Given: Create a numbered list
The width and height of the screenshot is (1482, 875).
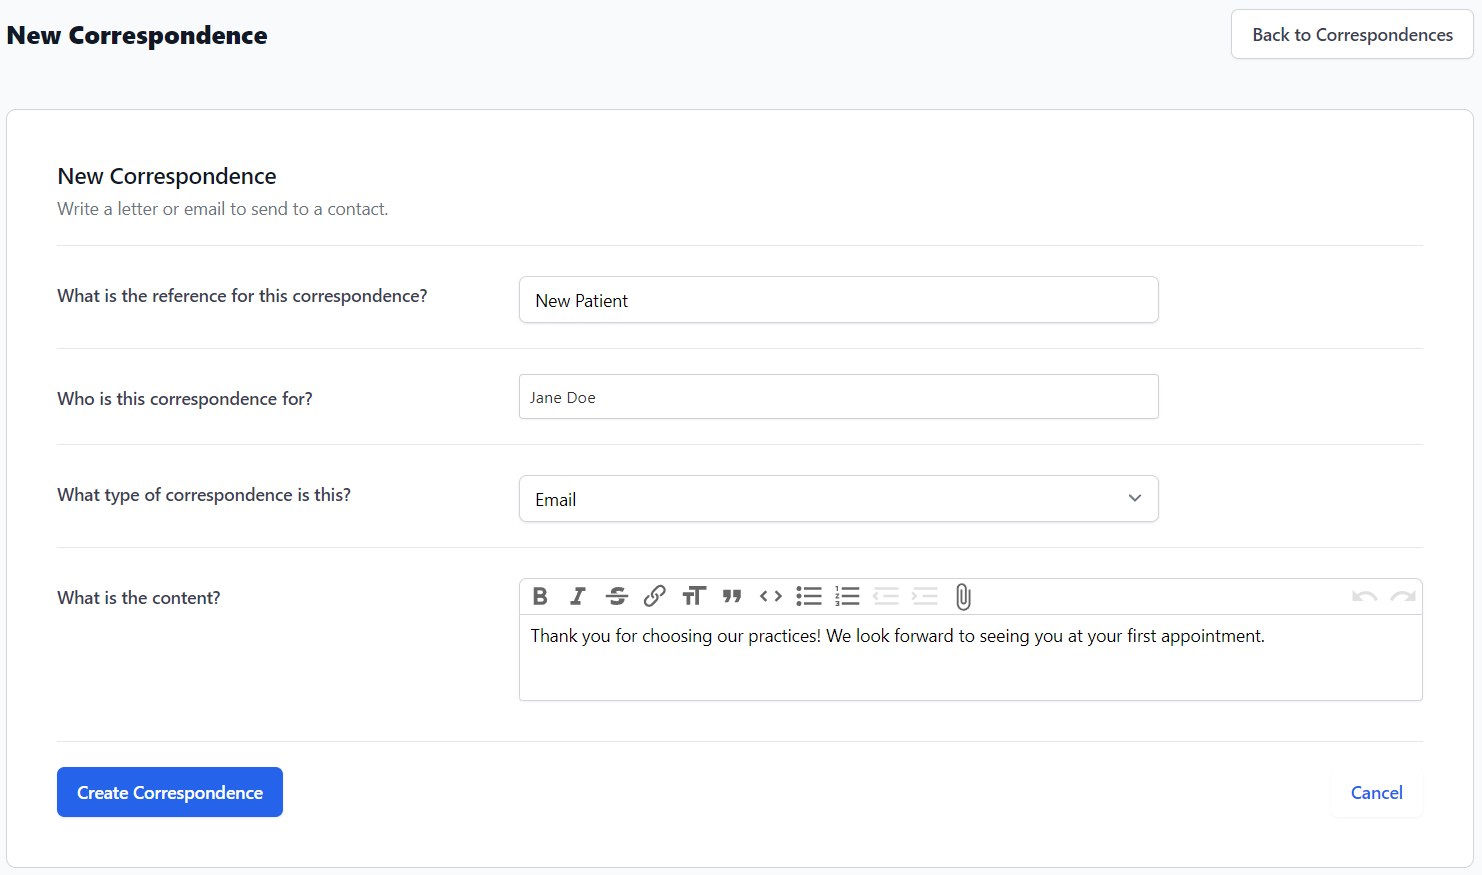Looking at the screenshot, I should coord(848,597).
